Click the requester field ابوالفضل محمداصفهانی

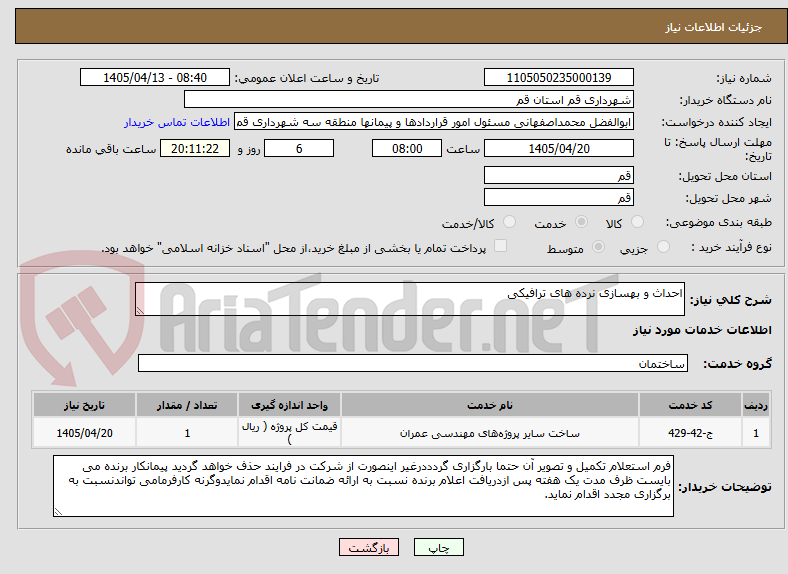(x=434, y=122)
